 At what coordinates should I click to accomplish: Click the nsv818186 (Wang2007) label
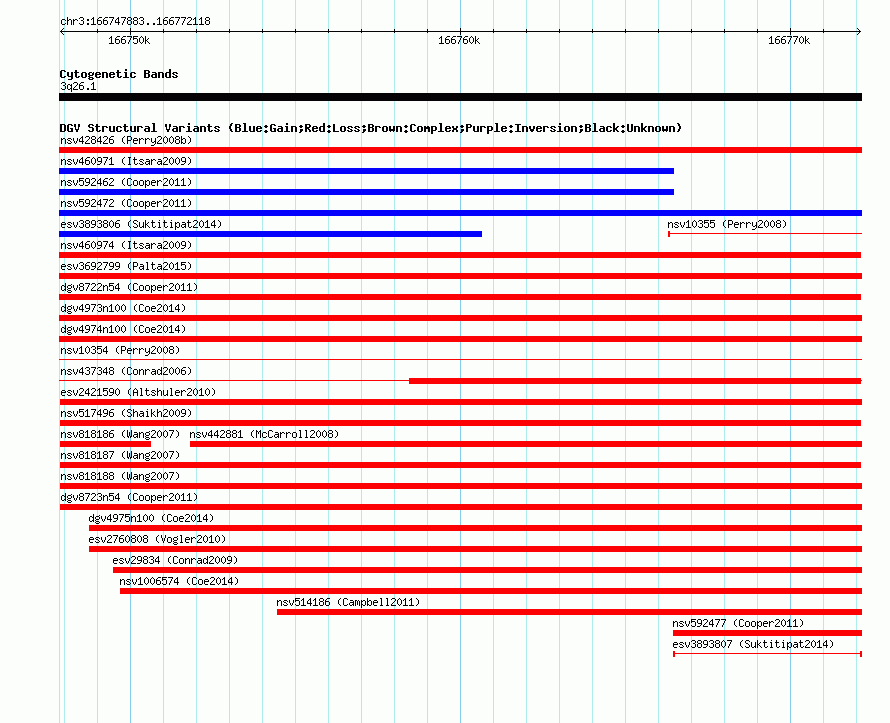[120, 434]
